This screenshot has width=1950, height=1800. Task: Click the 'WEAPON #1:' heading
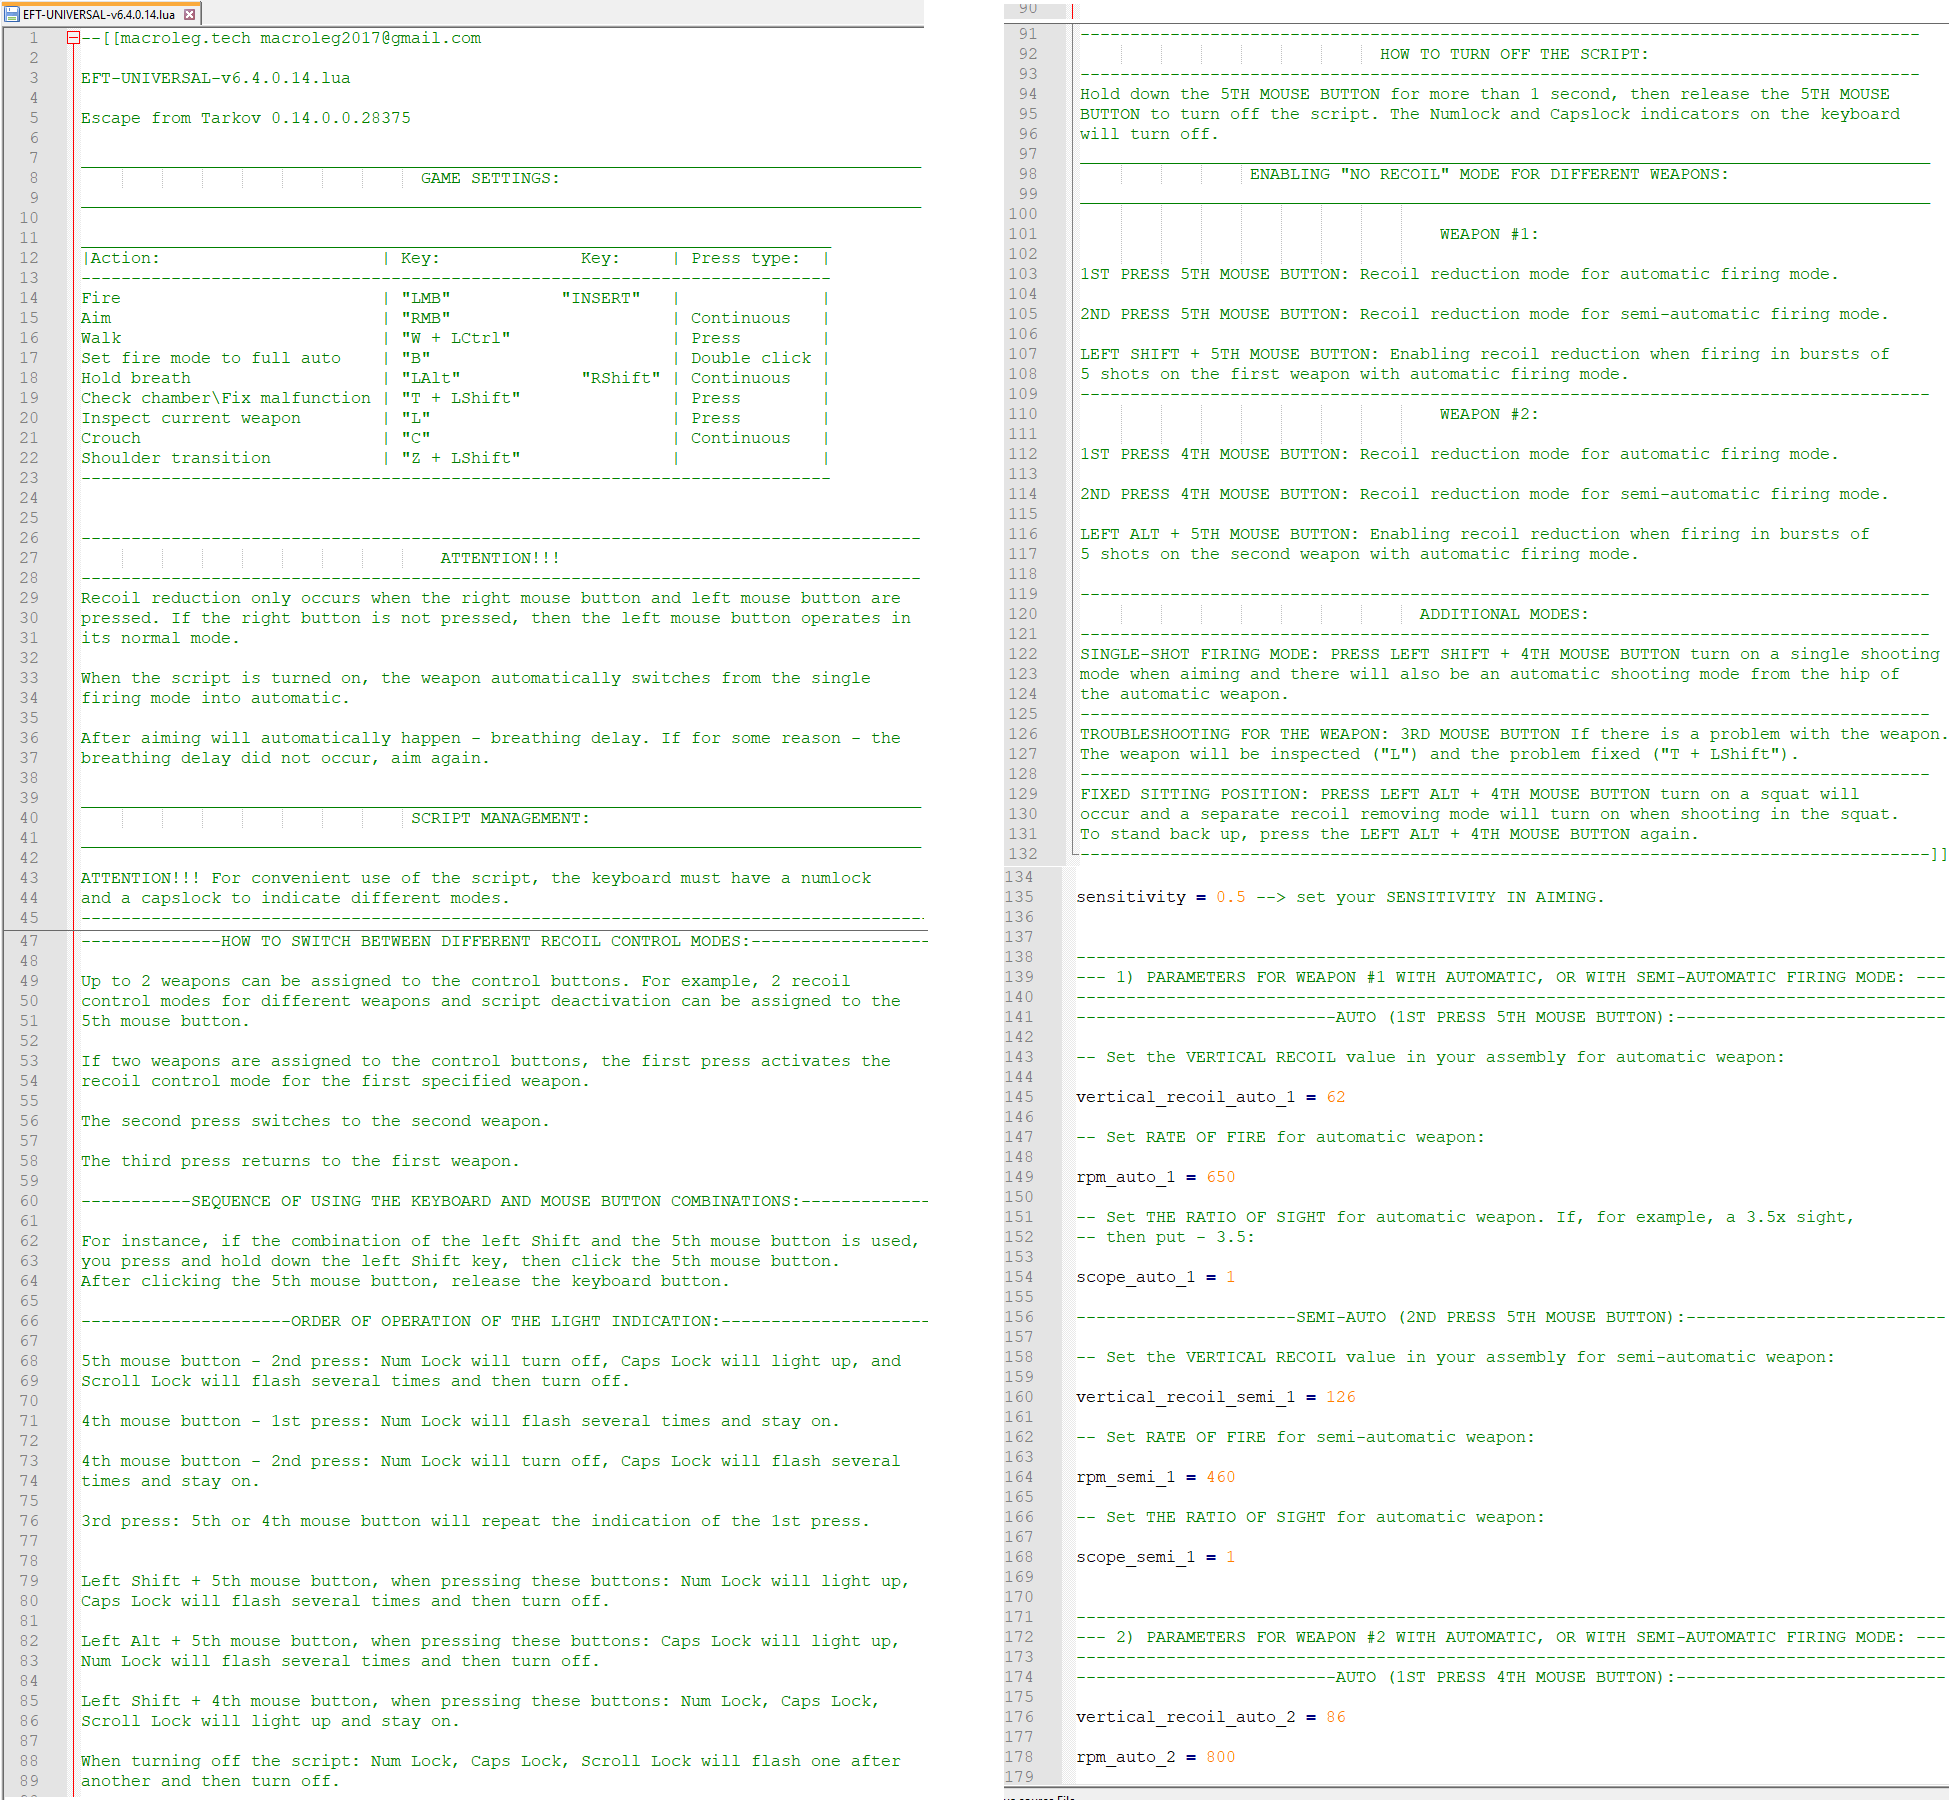[x=1489, y=234]
